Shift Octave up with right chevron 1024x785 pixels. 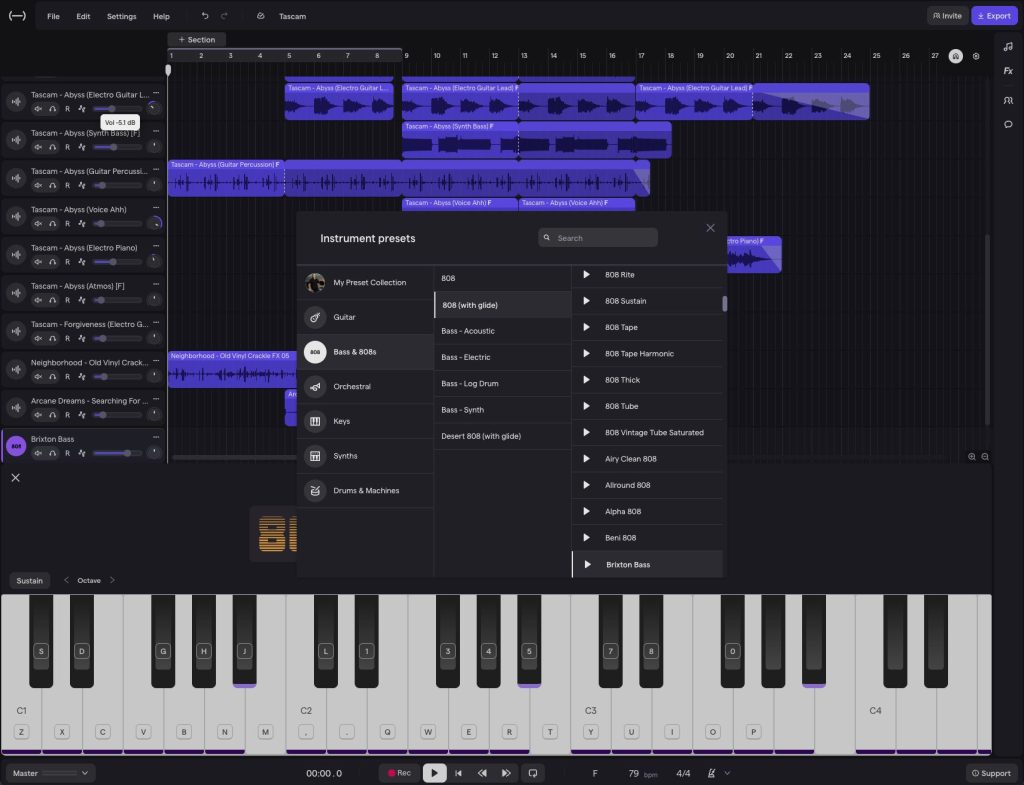(x=112, y=580)
